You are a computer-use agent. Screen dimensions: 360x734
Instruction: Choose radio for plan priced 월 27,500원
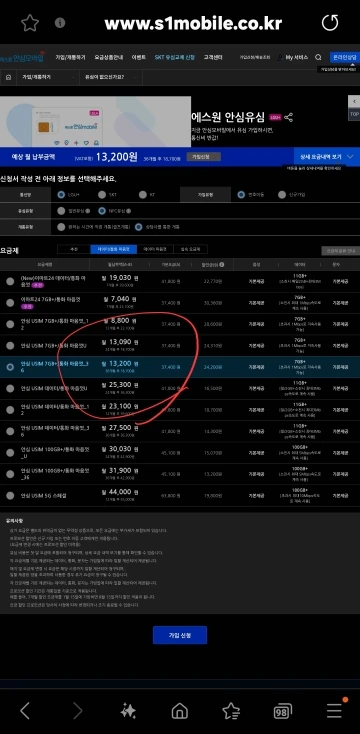[x=10, y=431]
